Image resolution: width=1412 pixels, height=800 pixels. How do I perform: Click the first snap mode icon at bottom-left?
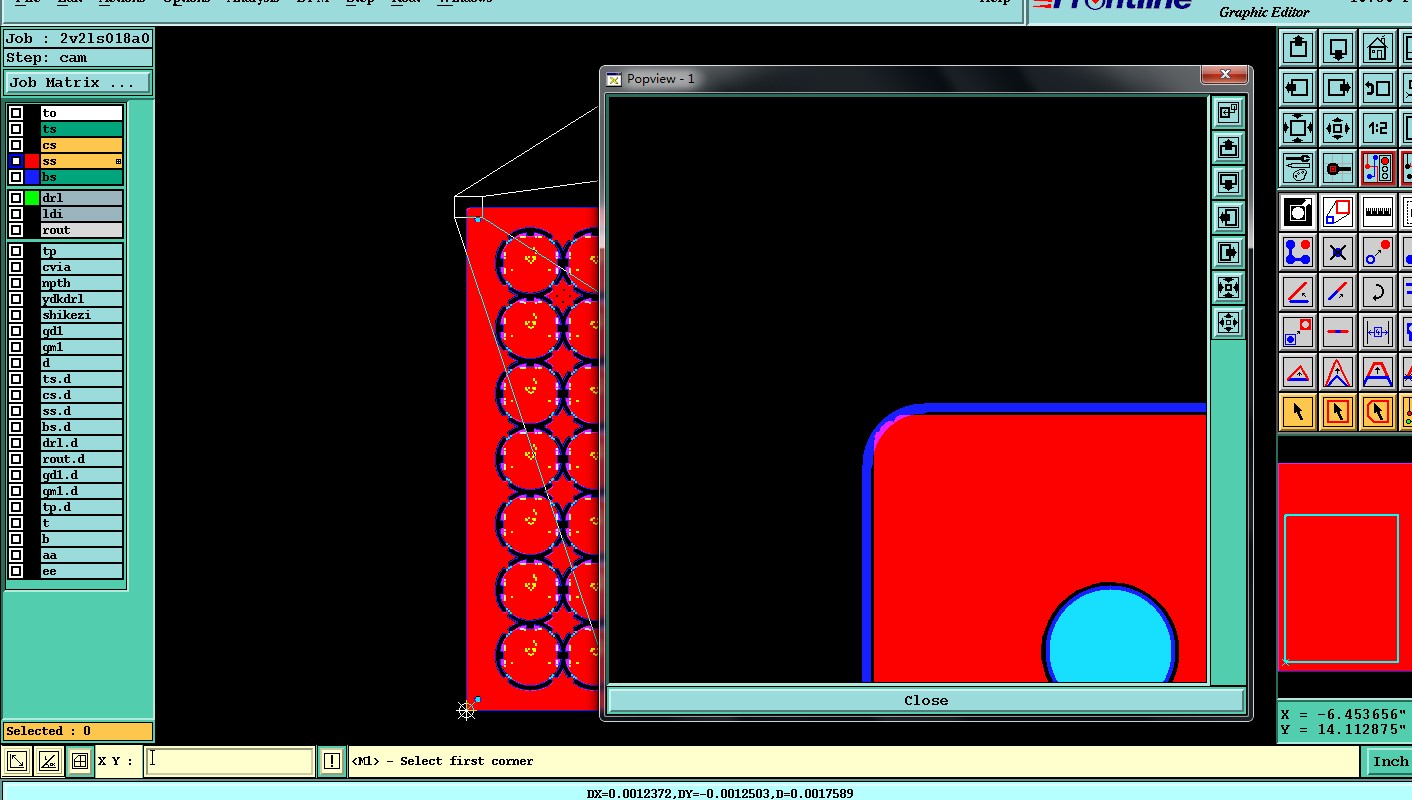tap(16, 762)
